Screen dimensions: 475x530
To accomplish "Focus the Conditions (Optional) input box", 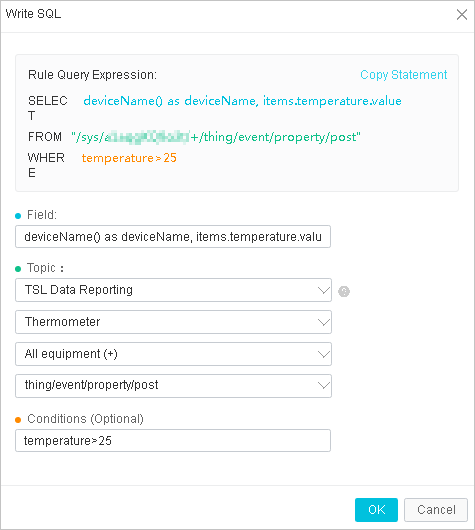I will 173,440.
